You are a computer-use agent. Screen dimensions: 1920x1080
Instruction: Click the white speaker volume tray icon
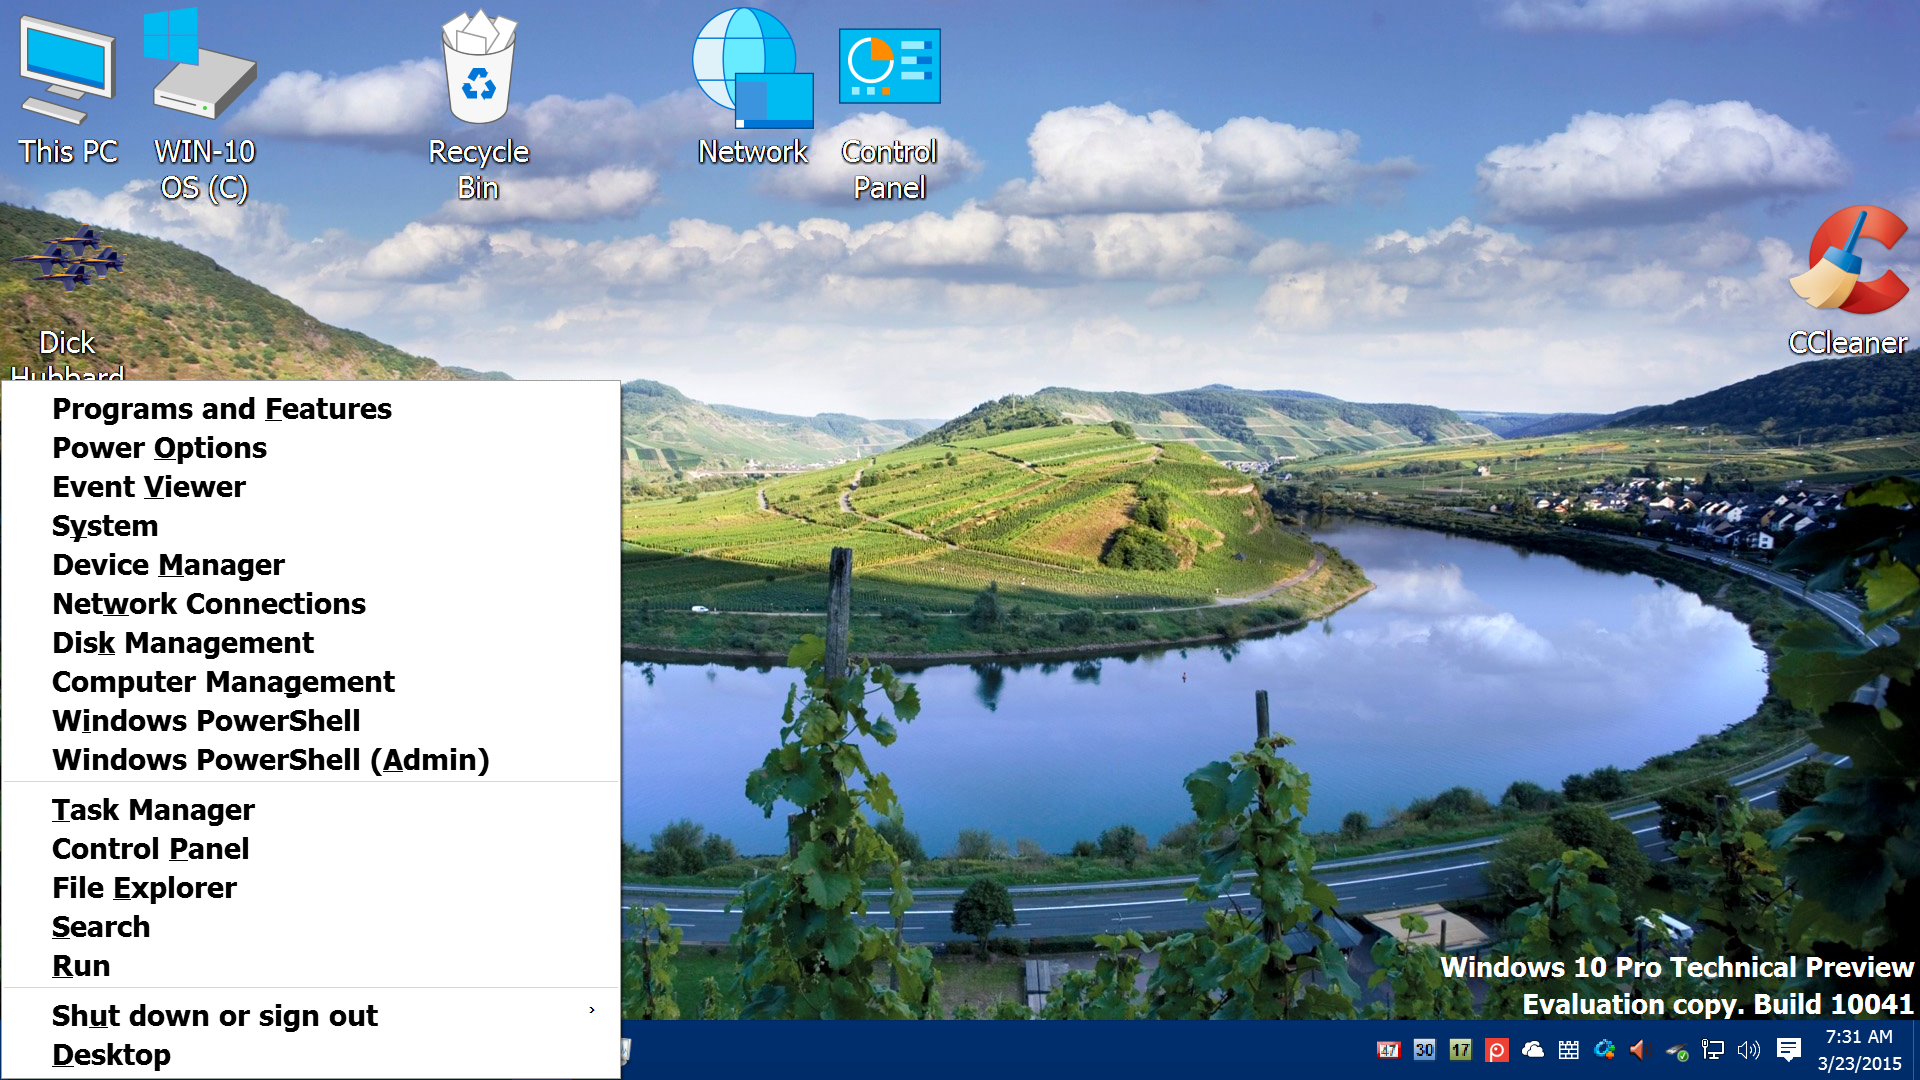pos(1749,1050)
